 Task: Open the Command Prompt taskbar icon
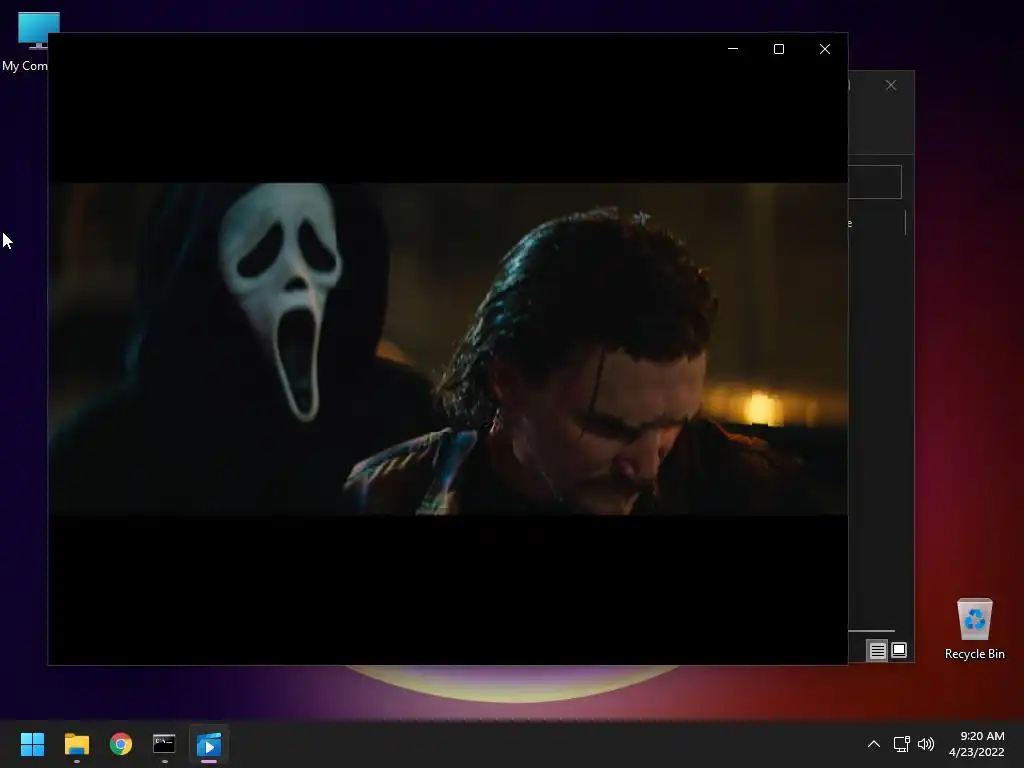(x=164, y=744)
